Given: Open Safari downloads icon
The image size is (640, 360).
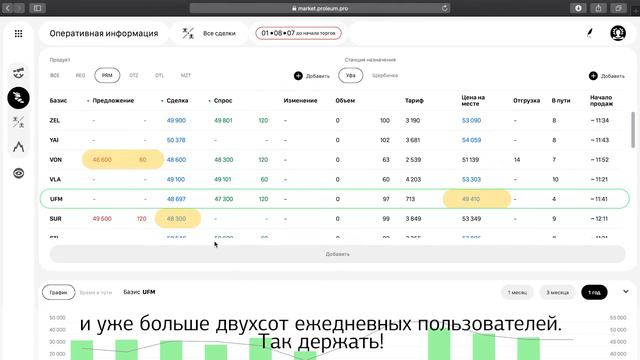Looking at the screenshot, I should pyautogui.click(x=578, y=8).
